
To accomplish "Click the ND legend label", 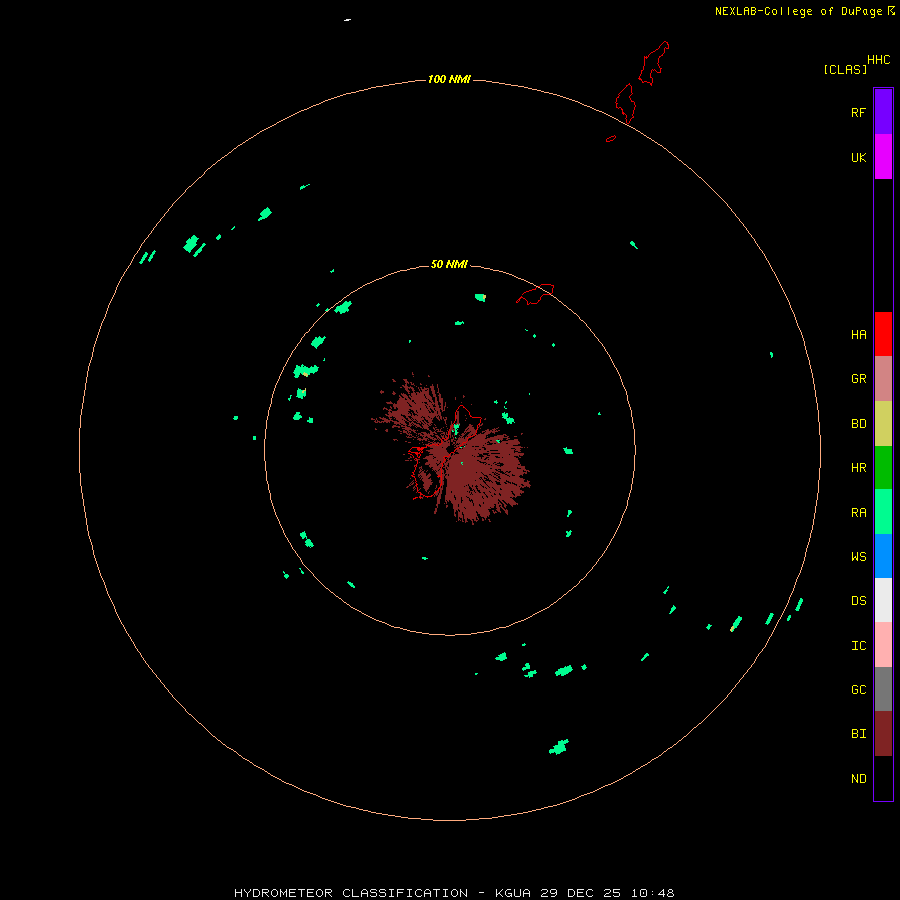I will click(858, 779).
